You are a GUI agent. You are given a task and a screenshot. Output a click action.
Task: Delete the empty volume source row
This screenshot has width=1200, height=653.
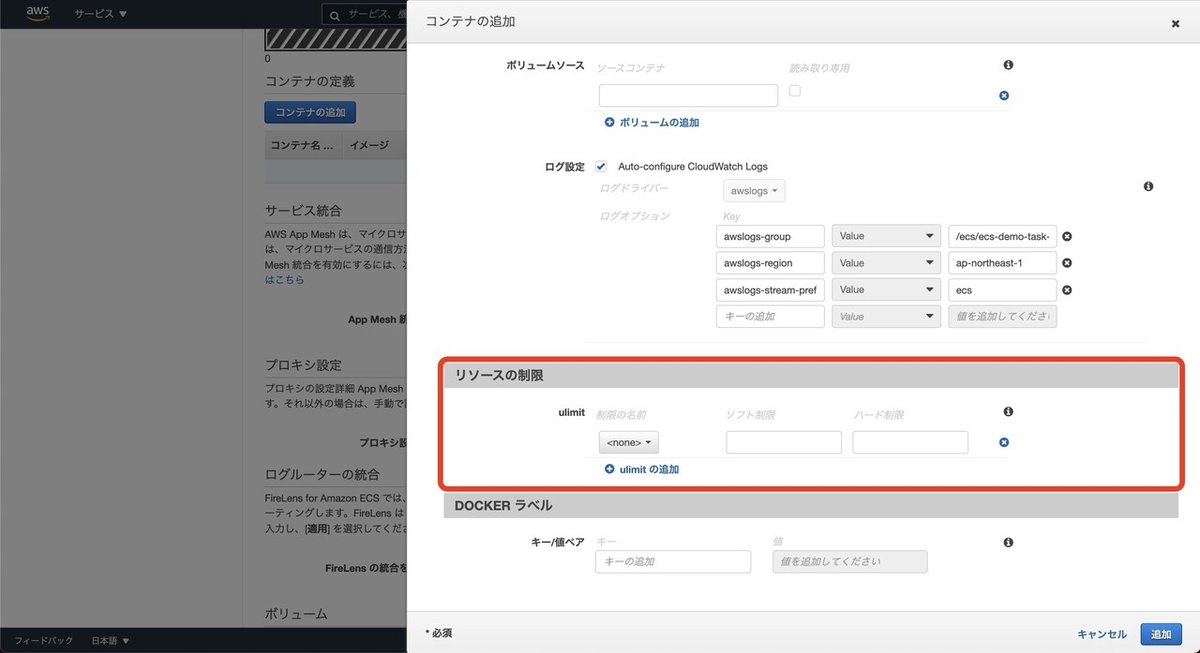click(1003, 95)
